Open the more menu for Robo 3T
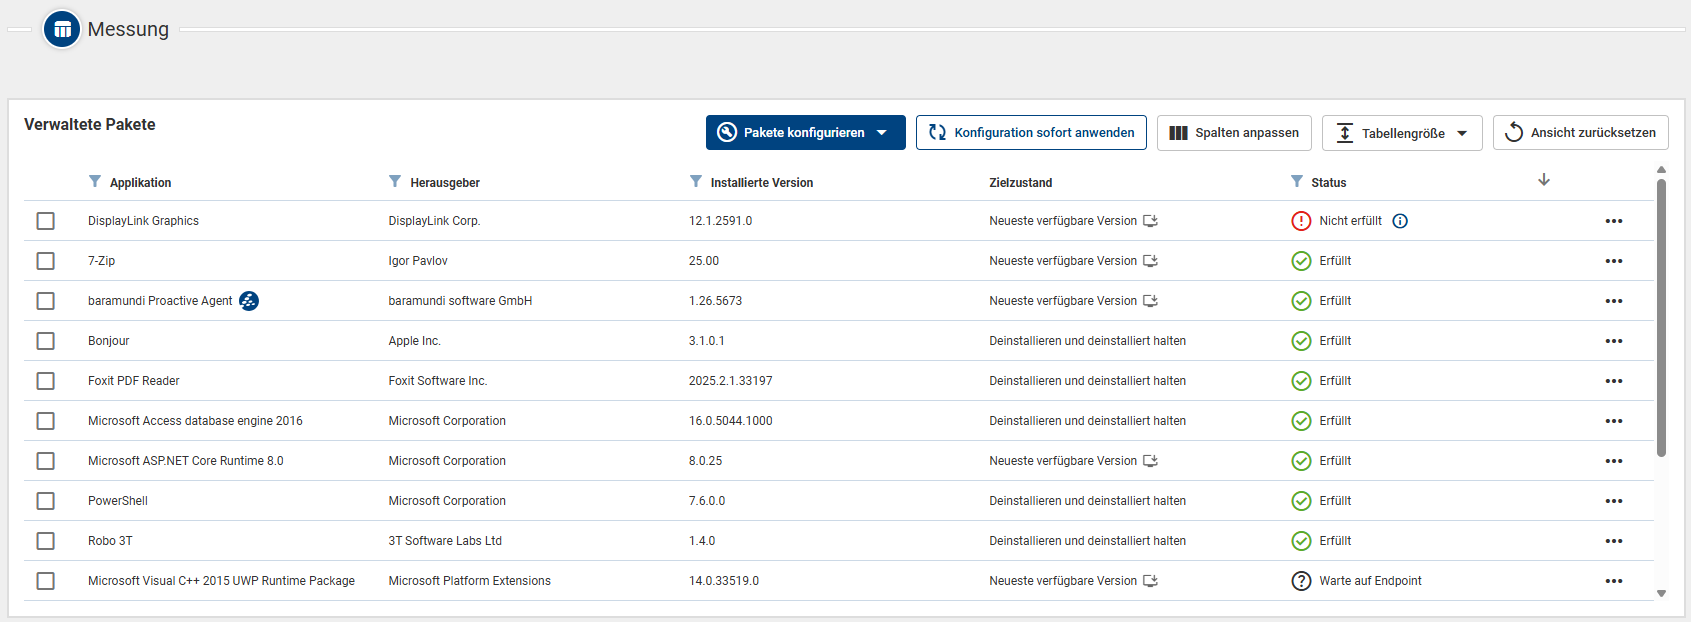The image size is (1691, 622). 1614,541
